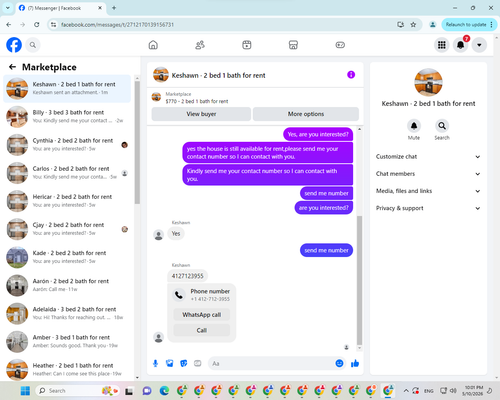Screen dimensions: 500x400
Task: Open Billy - 3 bed 3 bath conversation
Action: point(67,116)
